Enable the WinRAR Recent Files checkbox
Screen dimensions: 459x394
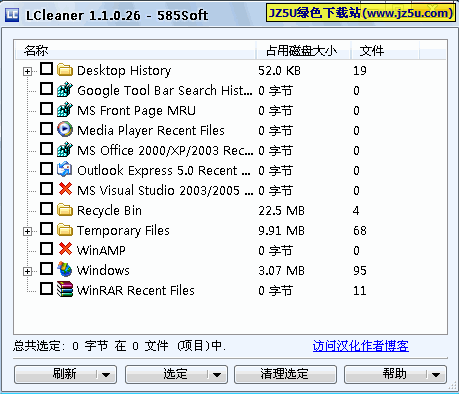pyautogui.click(x=46, y=289)
